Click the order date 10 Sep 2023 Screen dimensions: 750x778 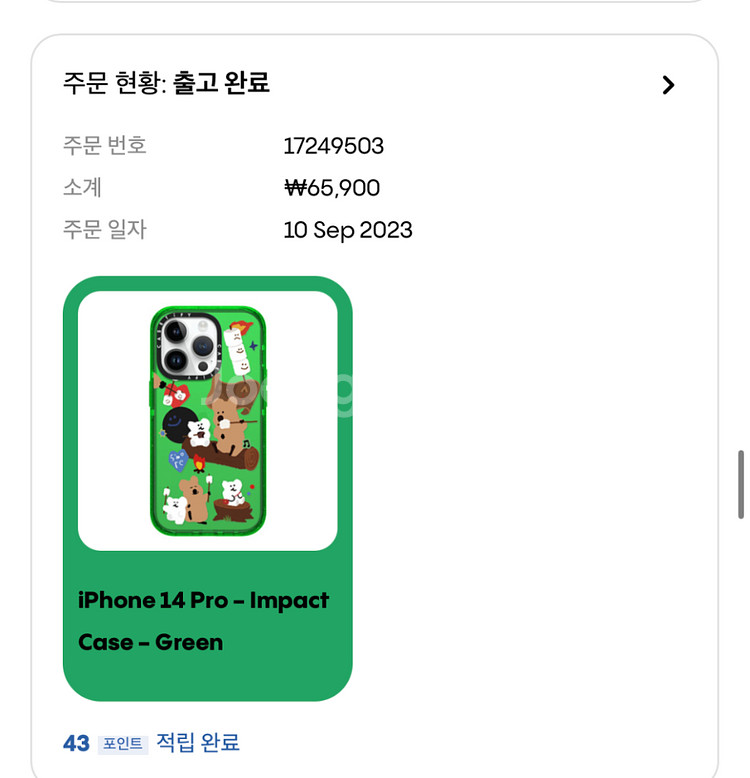tap(348, 230)
